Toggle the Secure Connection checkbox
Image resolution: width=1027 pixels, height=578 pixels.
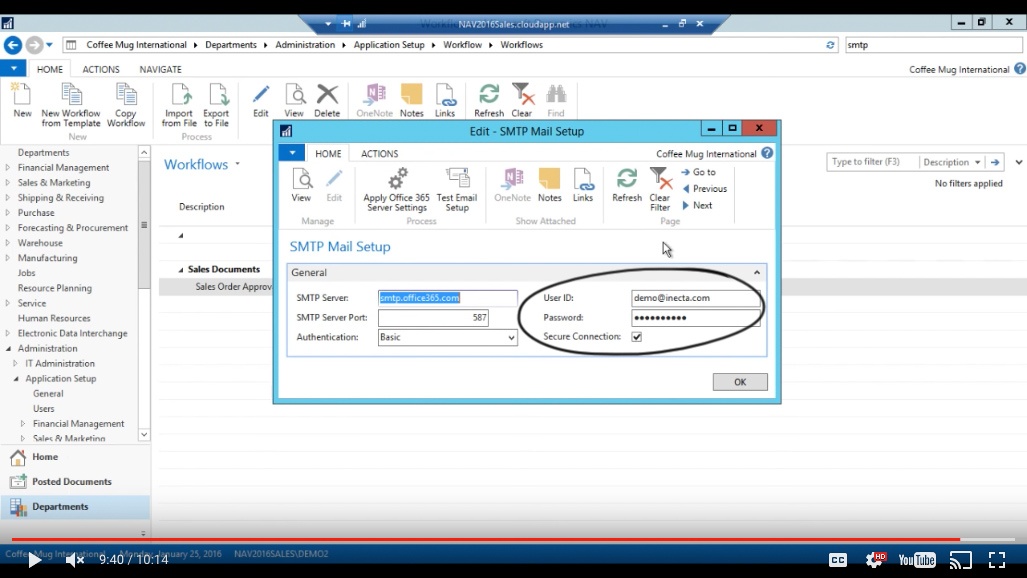coord(637,337)
